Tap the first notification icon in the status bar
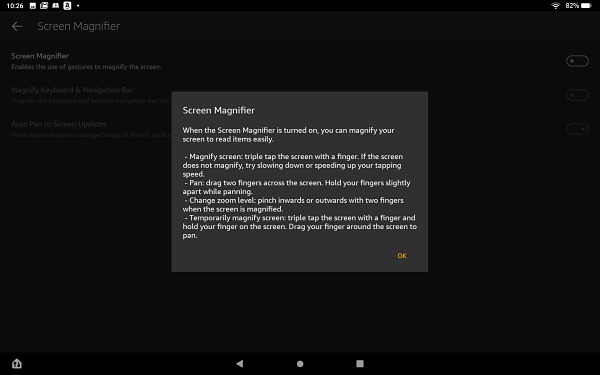 33,6
